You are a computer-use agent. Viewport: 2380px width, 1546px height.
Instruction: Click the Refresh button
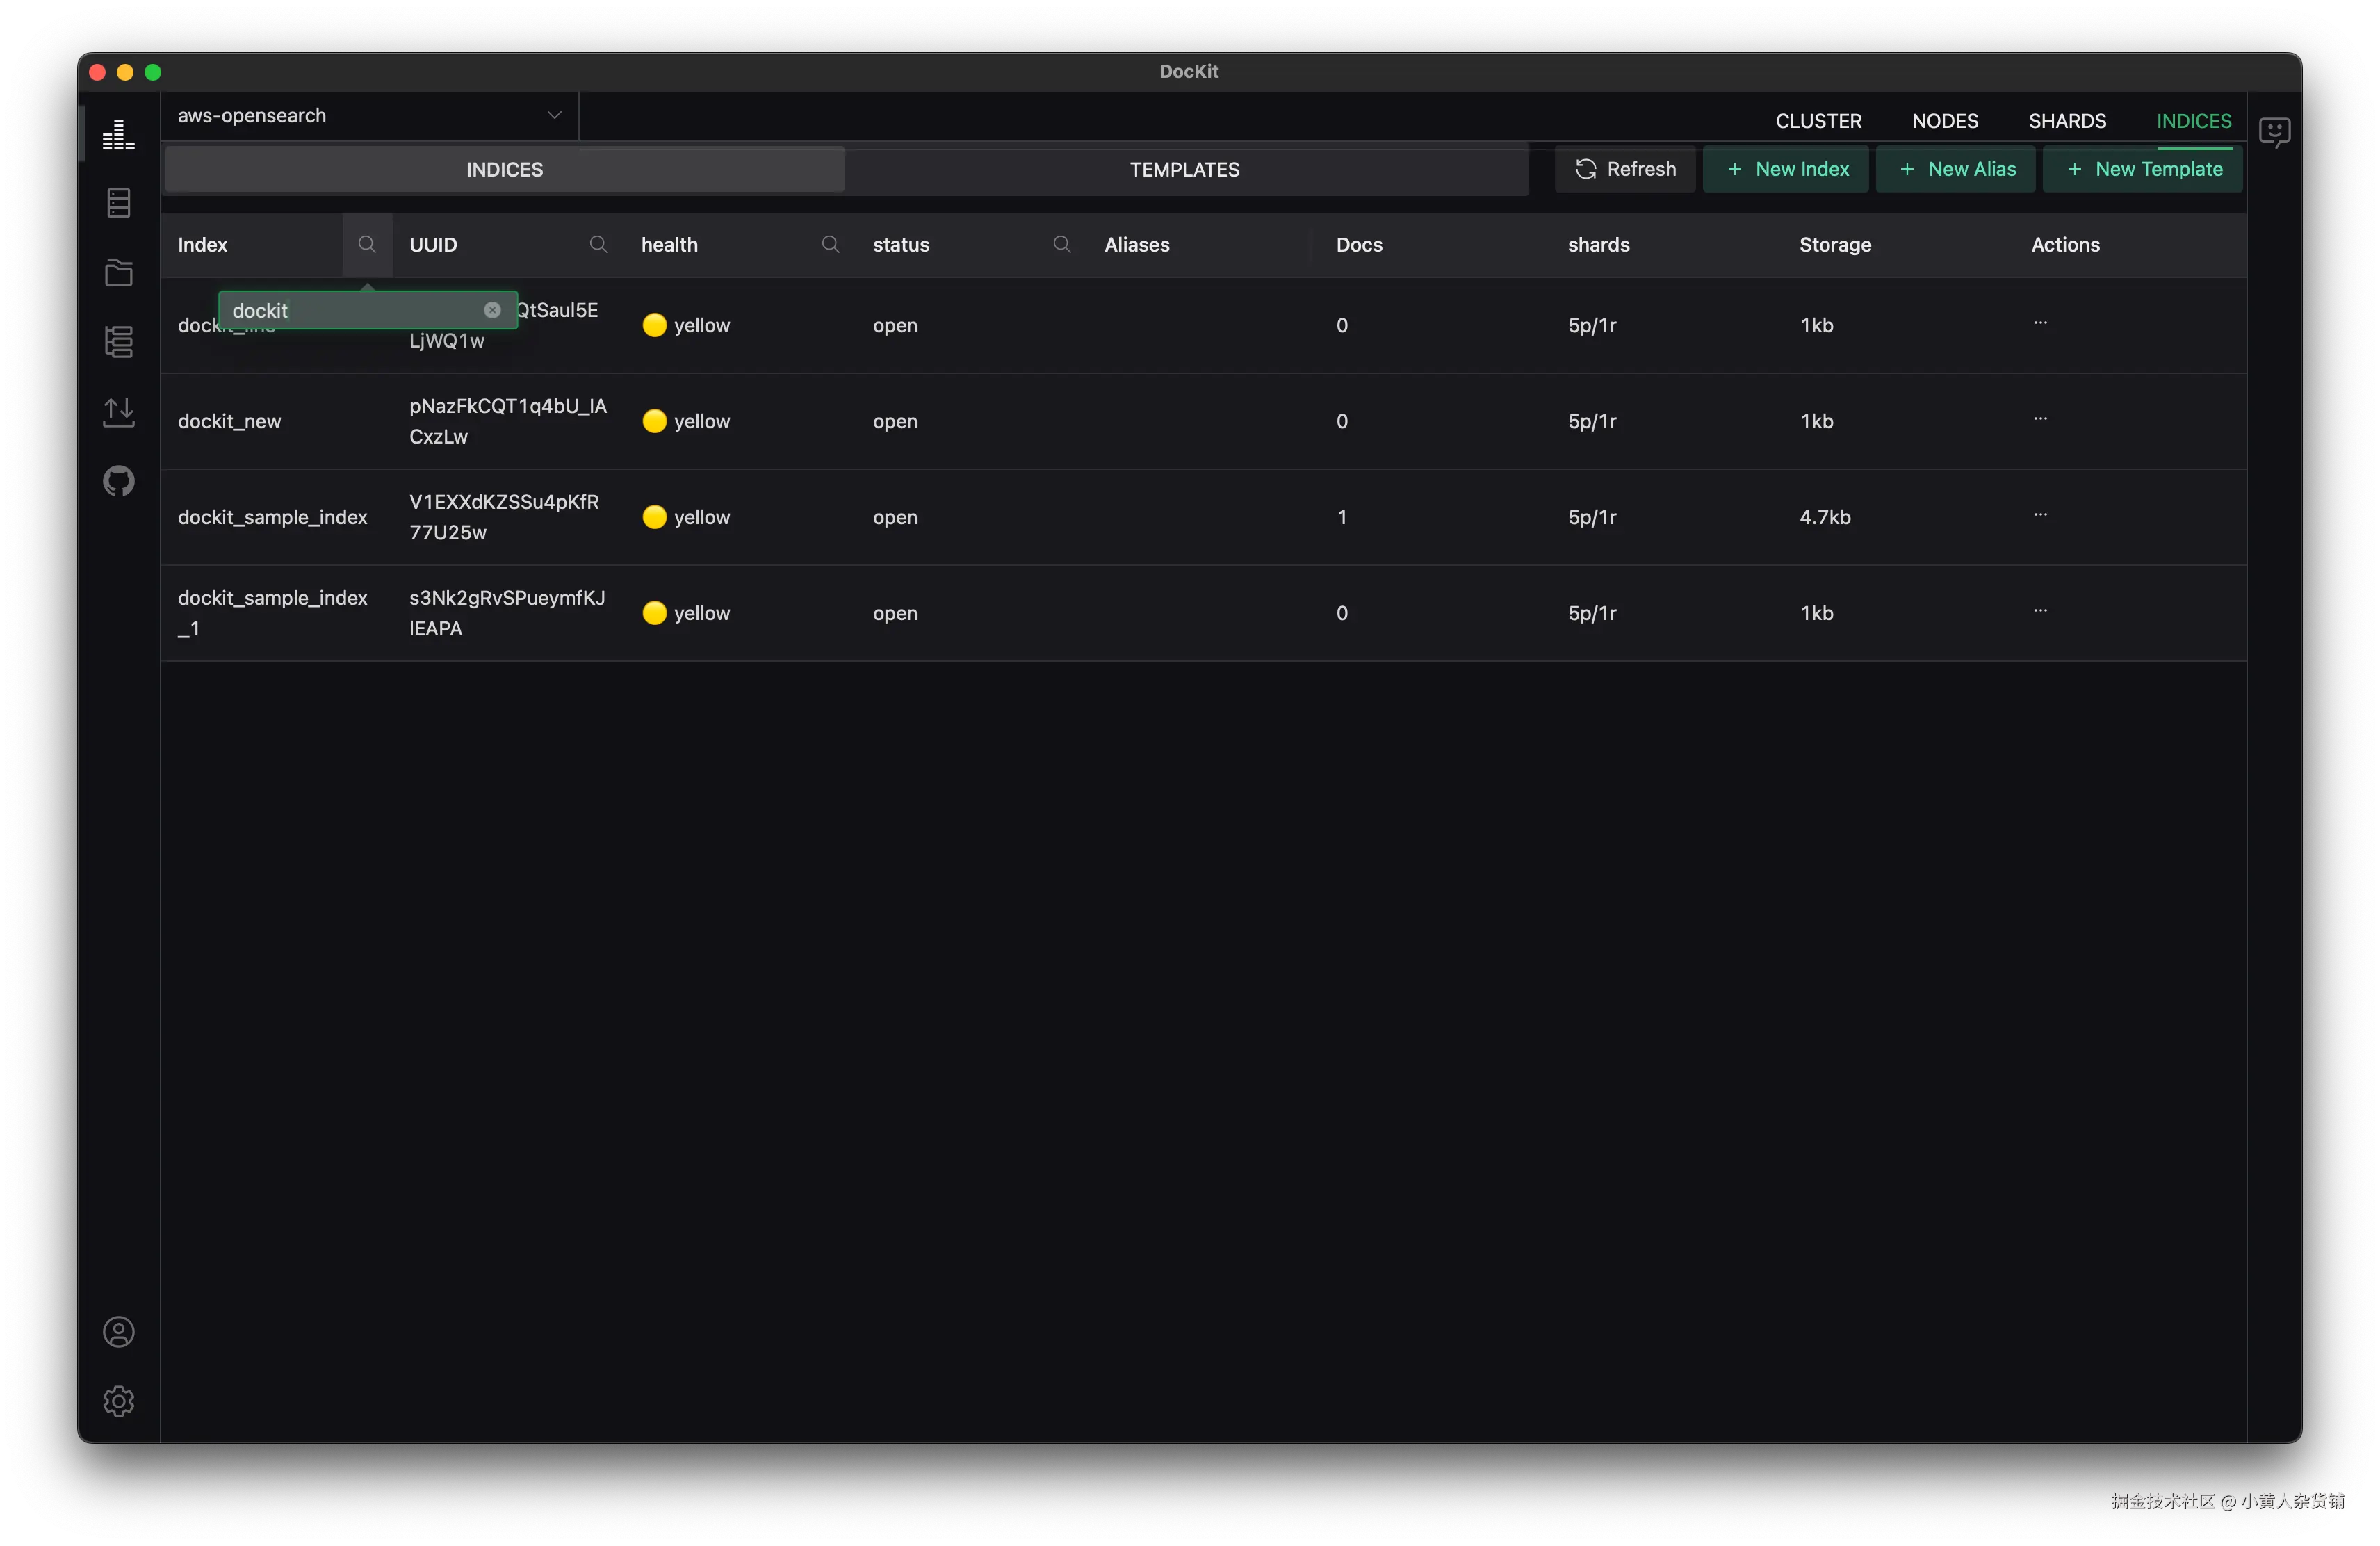click(x=1625, y=169)
